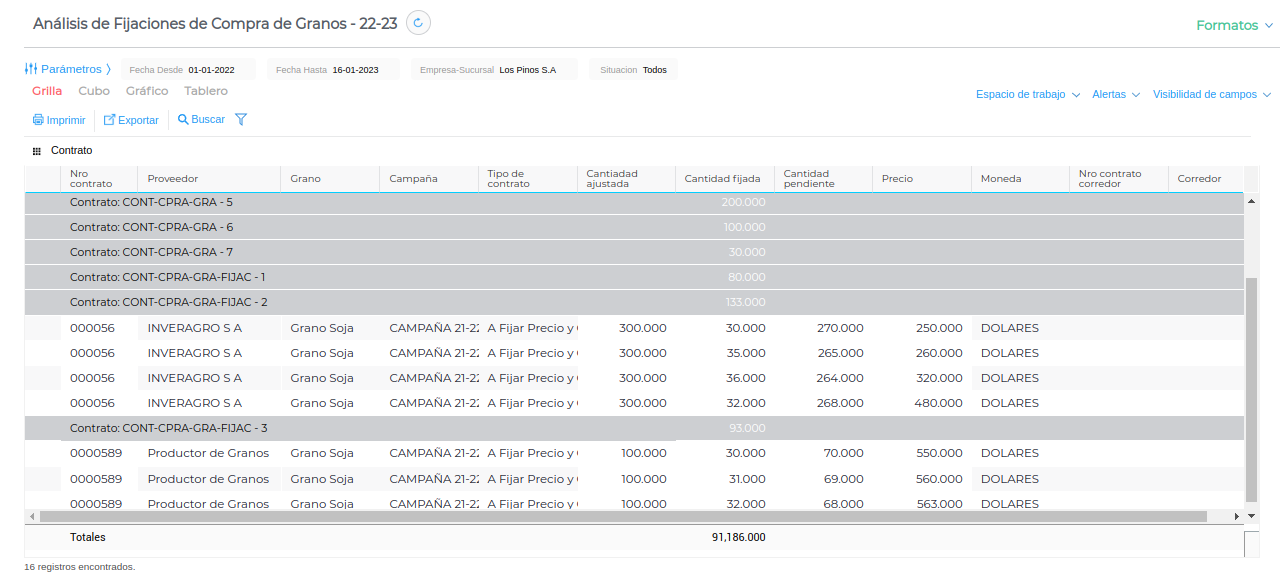
Task: Click the Situacion field showing Todos
Action: pos(634,70)
